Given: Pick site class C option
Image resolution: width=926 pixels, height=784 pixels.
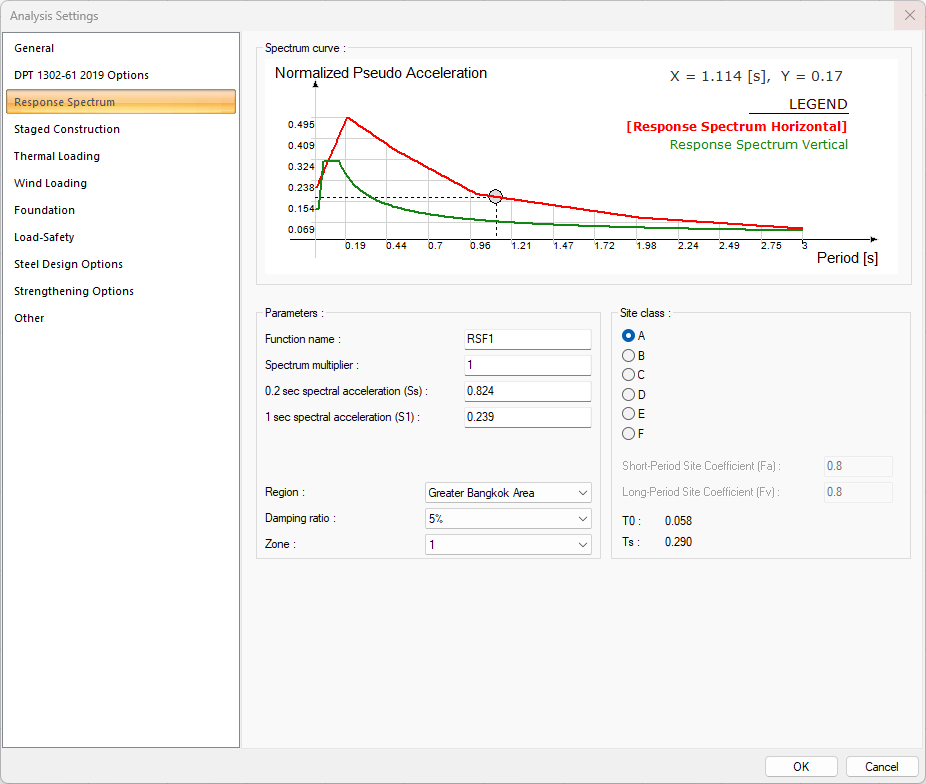Looking at the screenshot, I should click(629, 375).
